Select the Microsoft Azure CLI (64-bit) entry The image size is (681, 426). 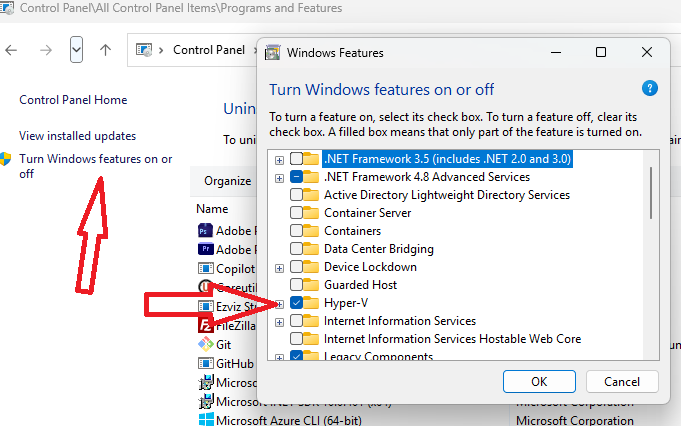[289, 420]
